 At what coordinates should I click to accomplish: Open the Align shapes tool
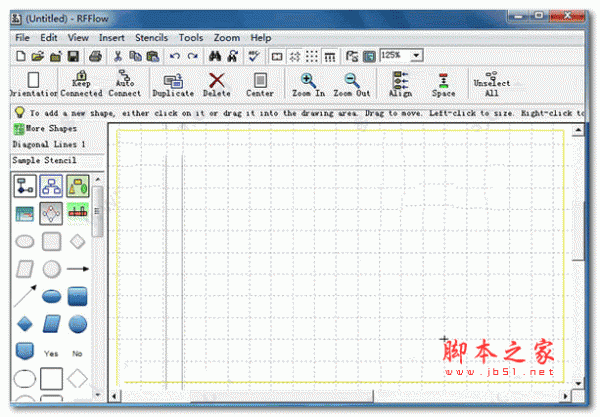(400, 84)
